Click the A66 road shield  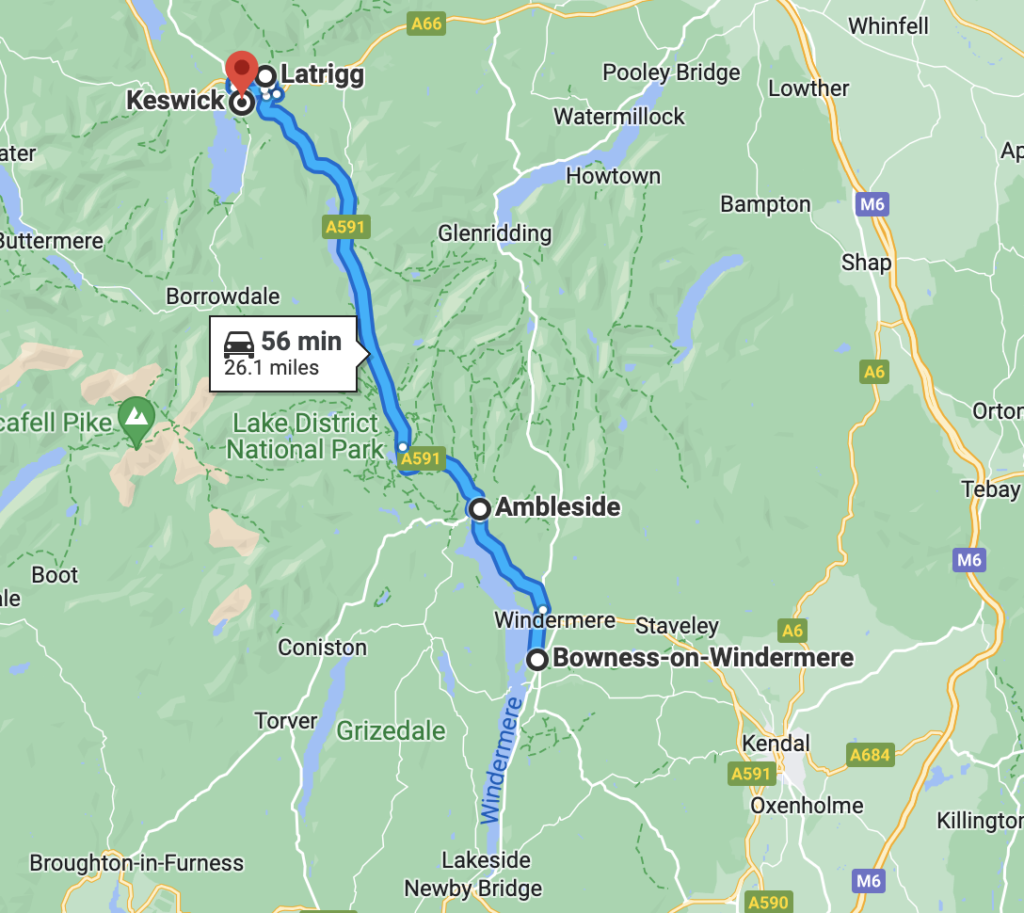coord(426,24)
